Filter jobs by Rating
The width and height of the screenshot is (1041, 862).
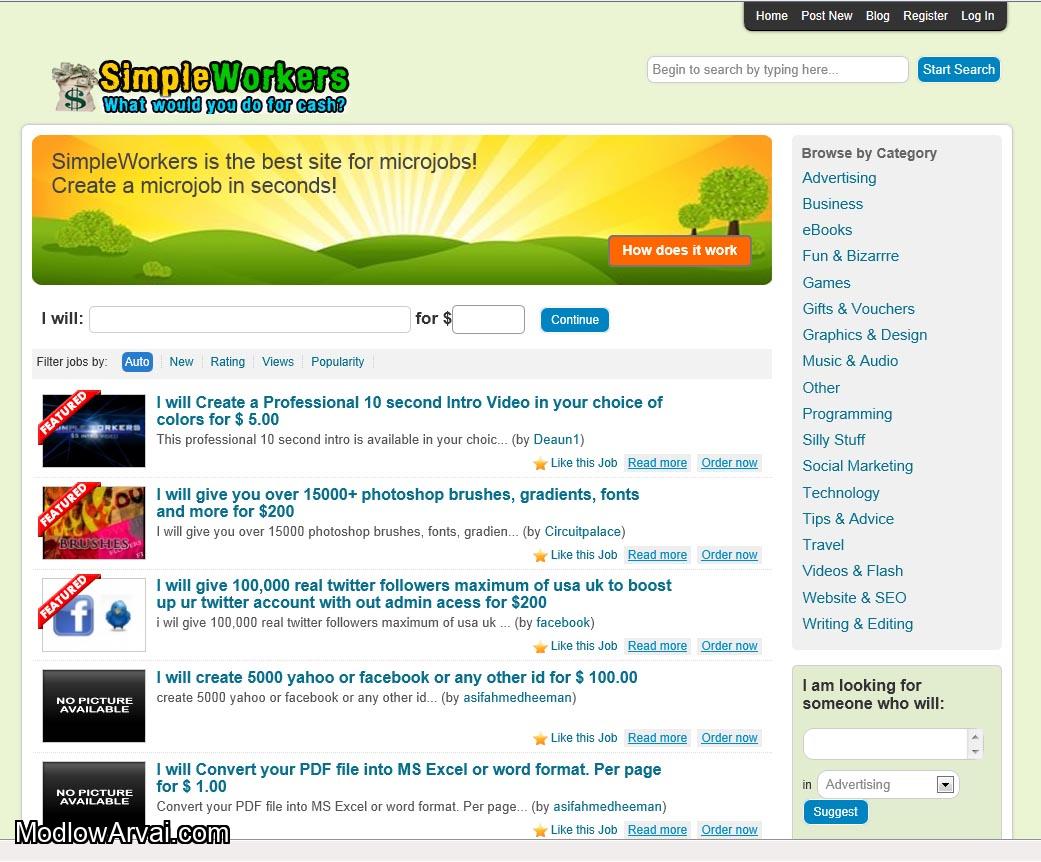pyautogui.click(x=227, y=362)
